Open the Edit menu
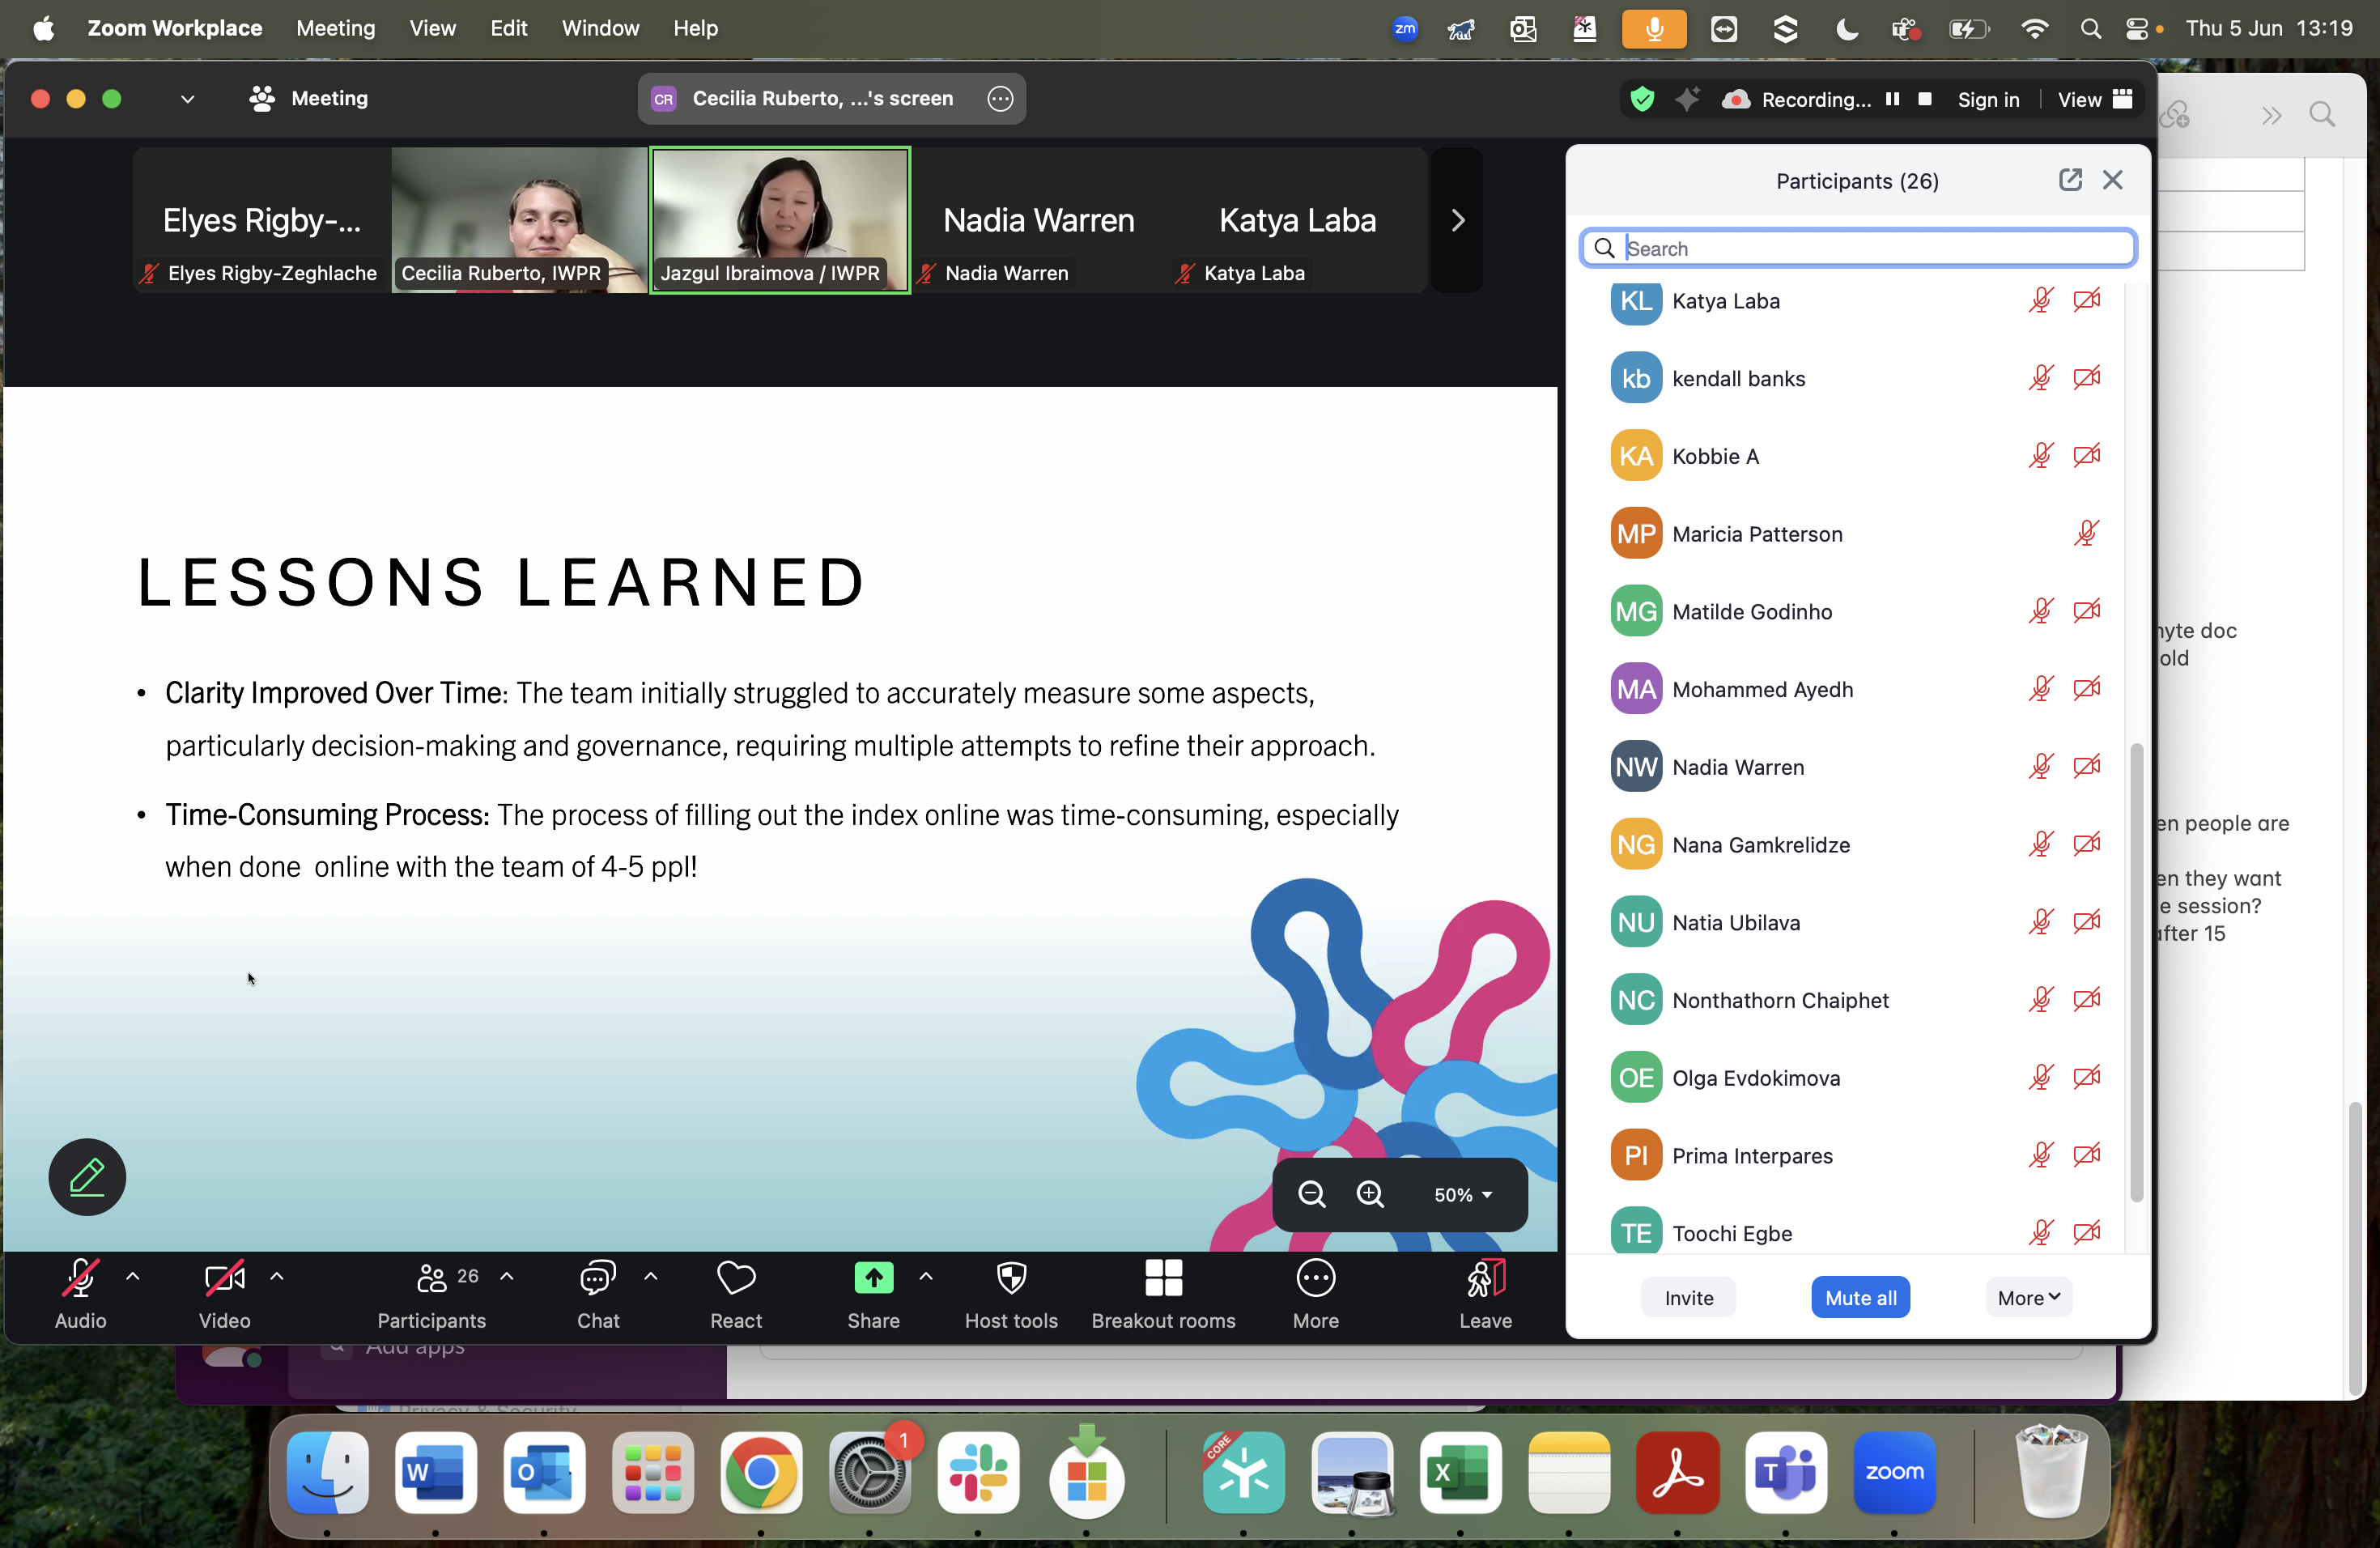Viewport: 2380px width, 1548px height. tap(508, 28)
